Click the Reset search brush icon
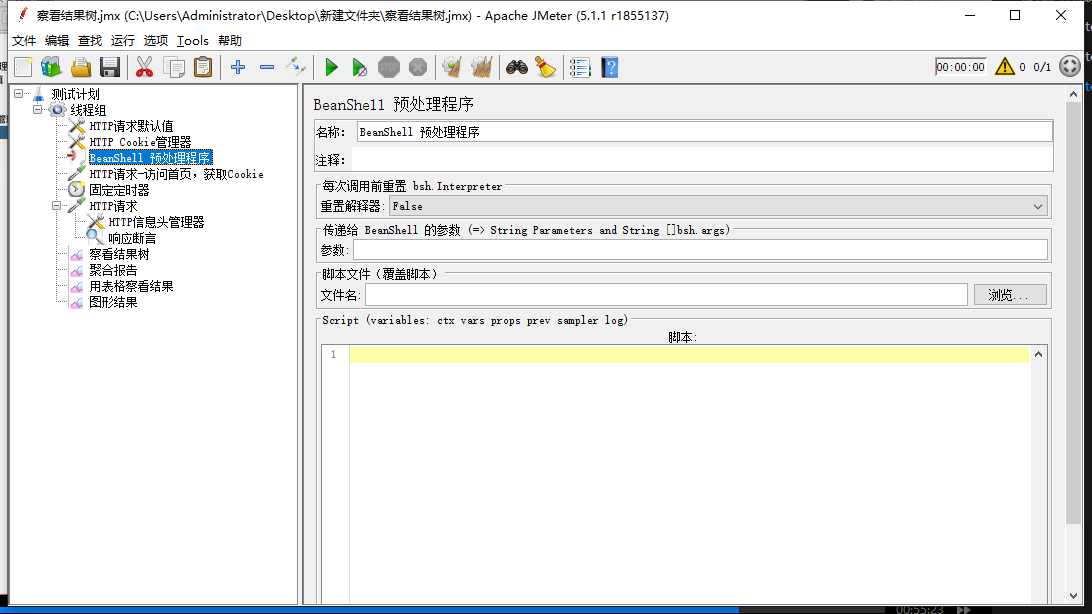This screenshot has width=1092, height=614. click(545, 68)
